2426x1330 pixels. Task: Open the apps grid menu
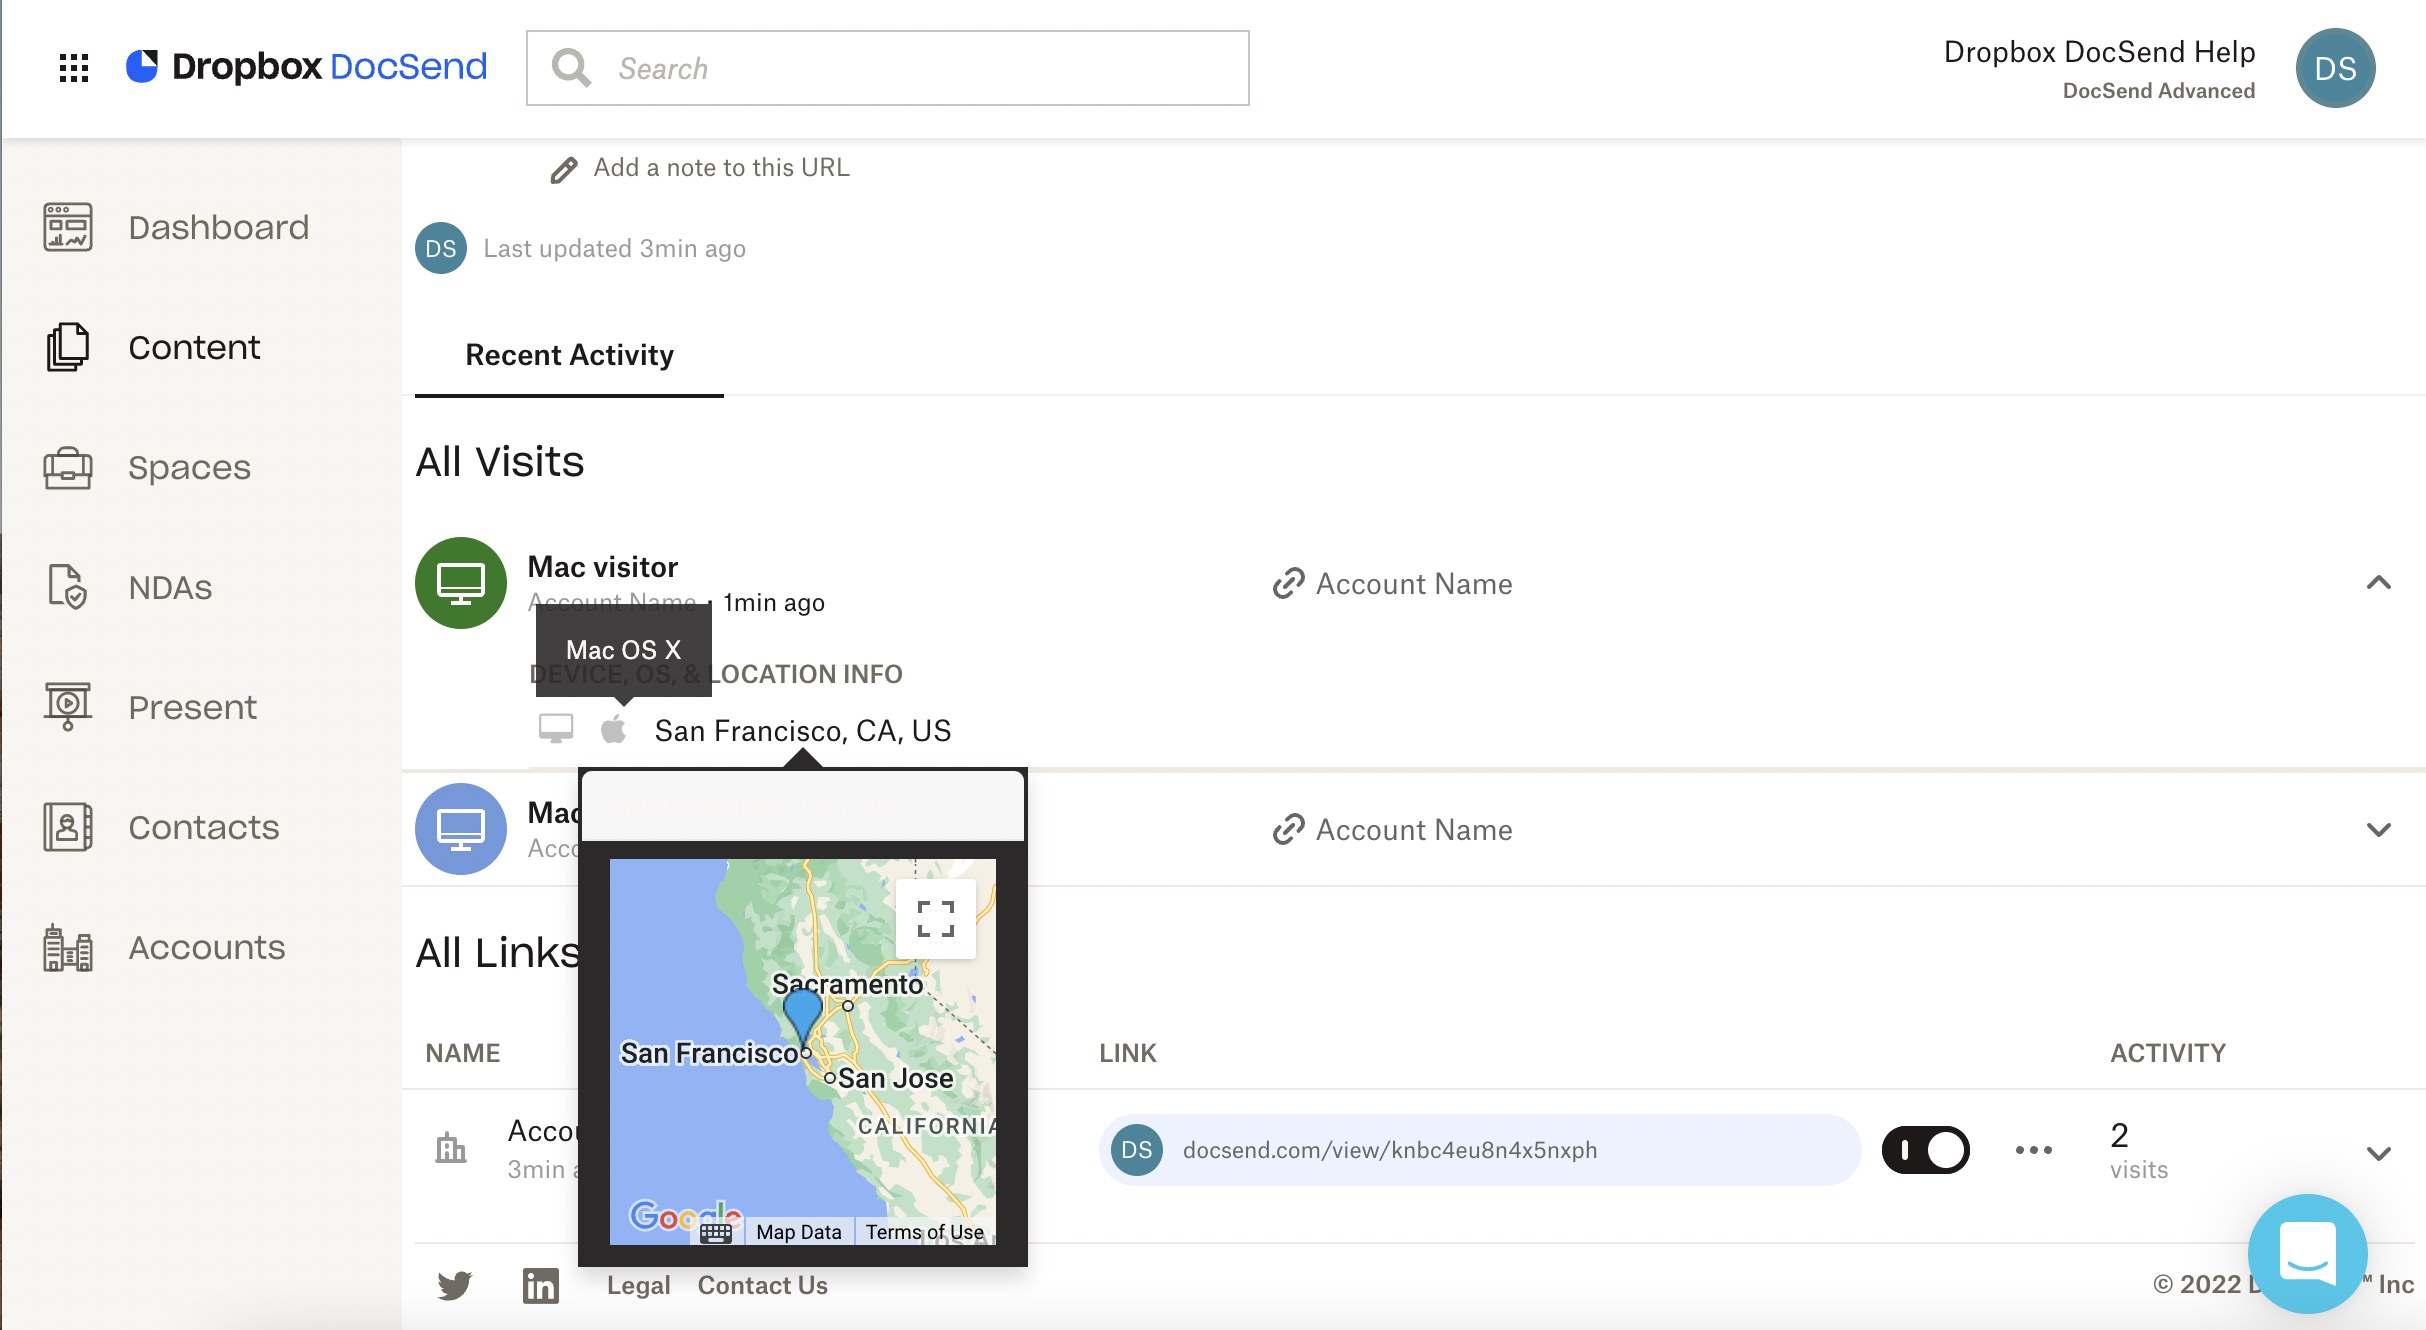[x=74, y=68]
